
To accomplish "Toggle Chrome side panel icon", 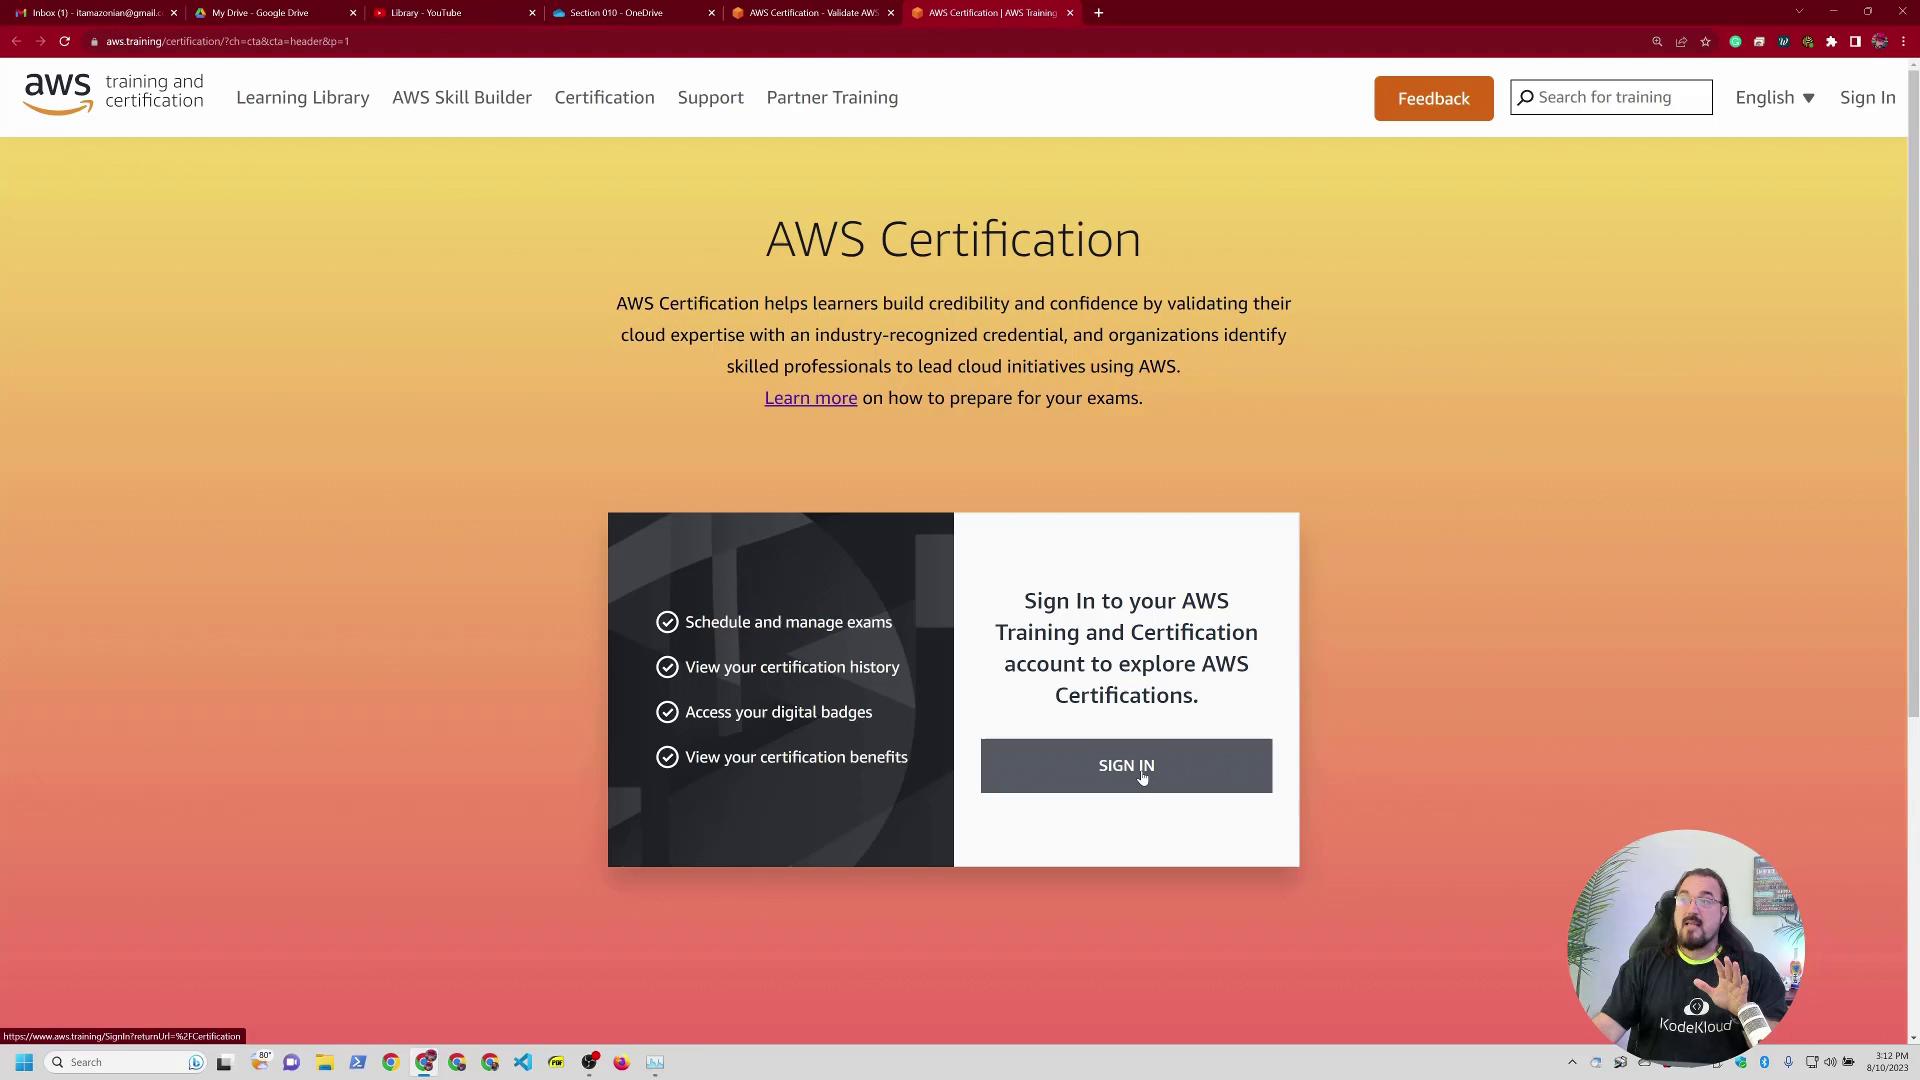I will click(x=1855, y=42).
